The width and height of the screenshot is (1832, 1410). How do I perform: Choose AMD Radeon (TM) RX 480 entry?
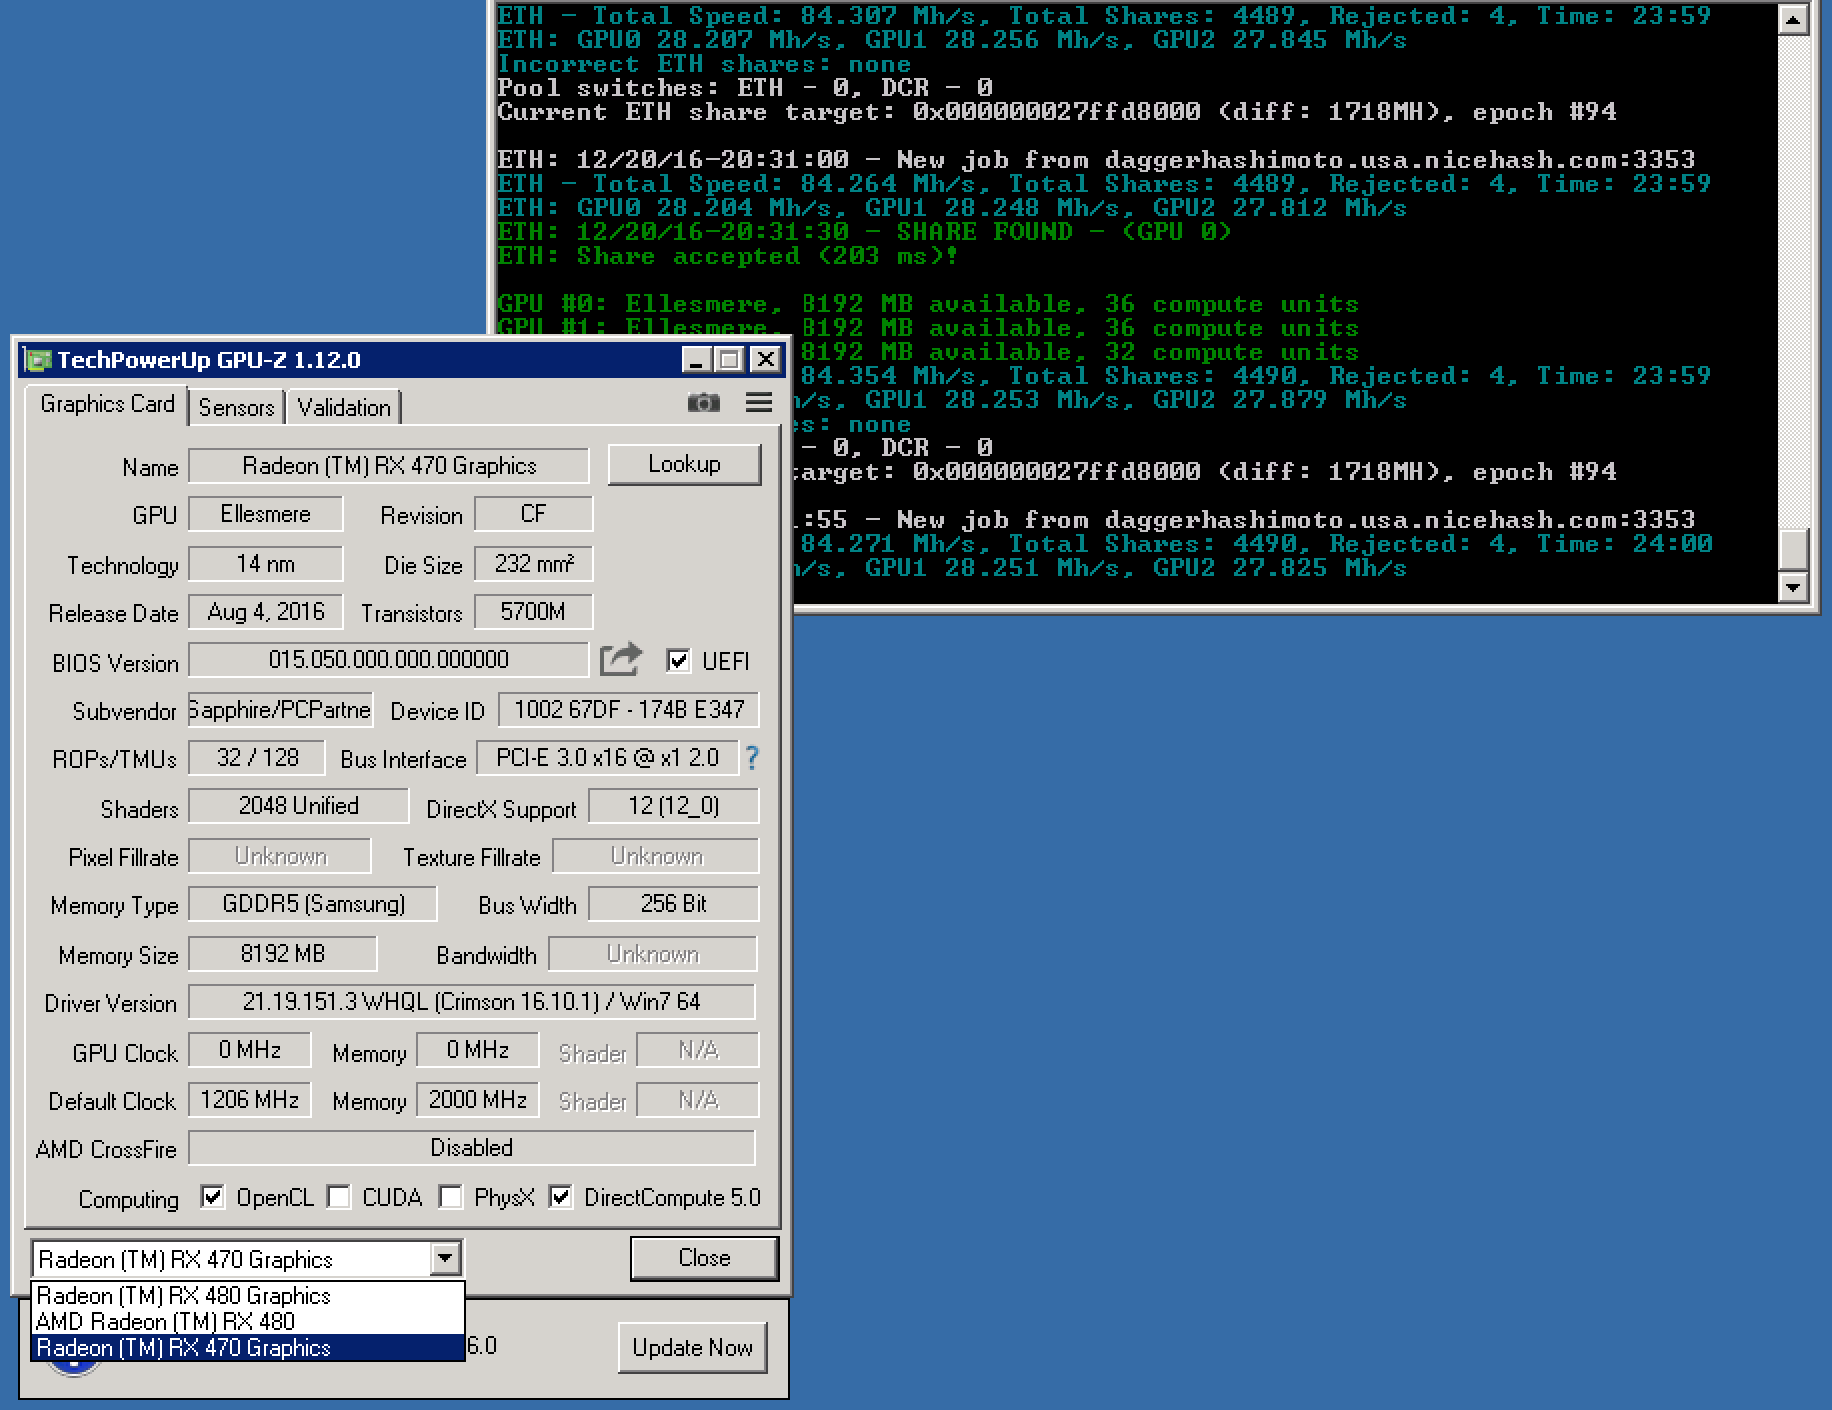(x=166, y=1322)
